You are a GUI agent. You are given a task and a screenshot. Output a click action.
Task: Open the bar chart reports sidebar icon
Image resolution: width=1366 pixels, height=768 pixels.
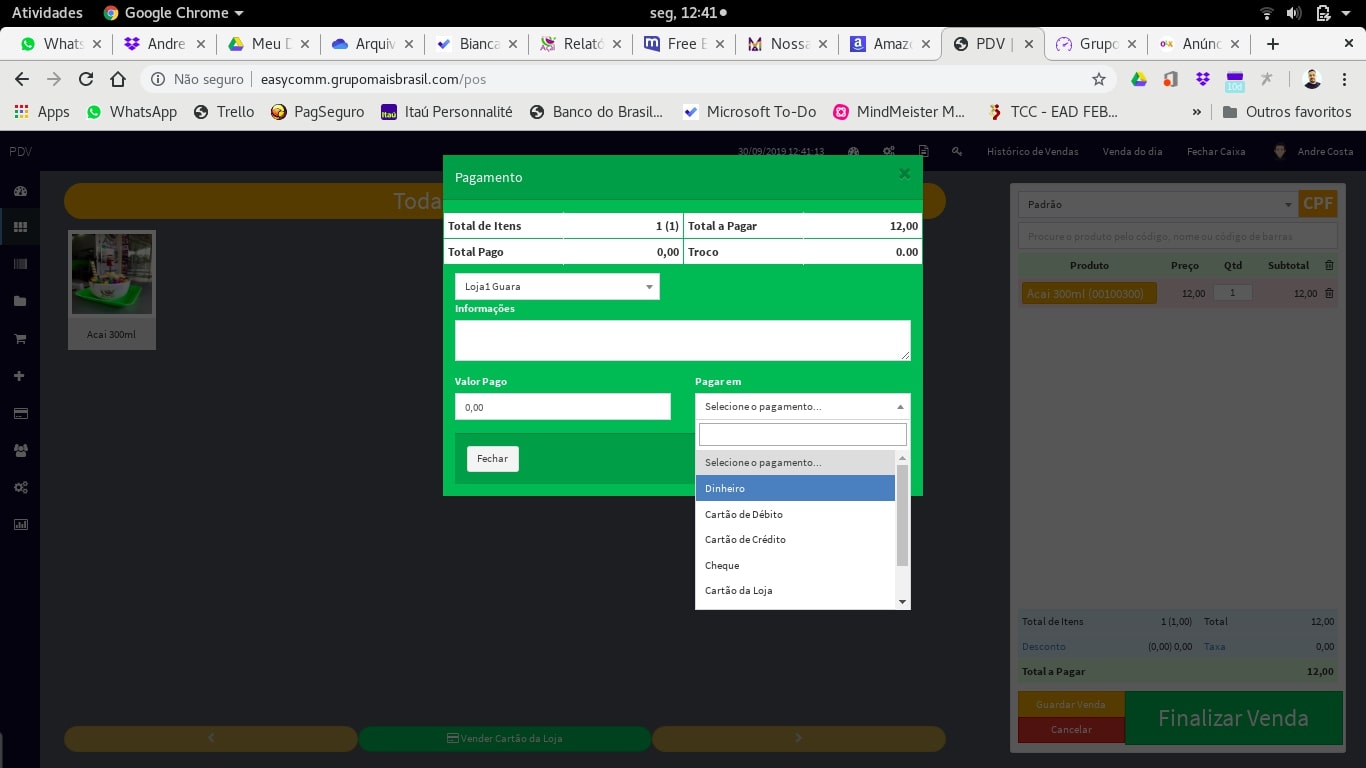pyautogui.click(x=20, y=524)
